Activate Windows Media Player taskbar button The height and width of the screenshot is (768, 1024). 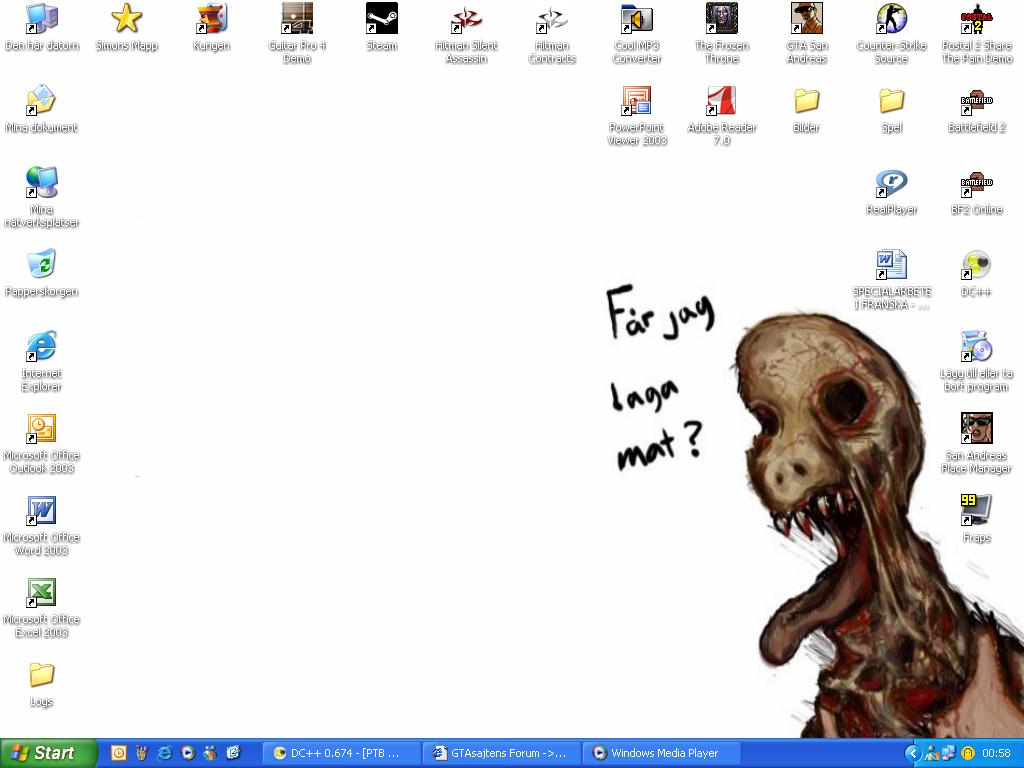click(661, 753)
